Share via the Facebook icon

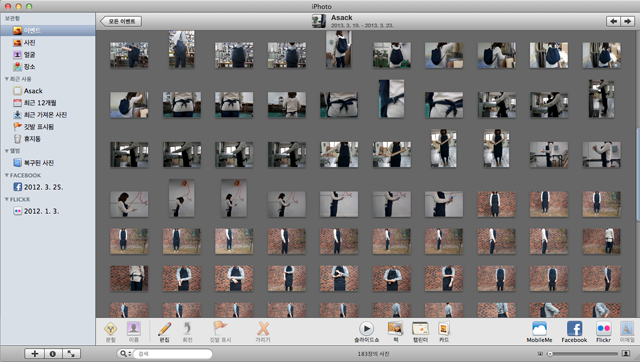(x=574, y=329)
